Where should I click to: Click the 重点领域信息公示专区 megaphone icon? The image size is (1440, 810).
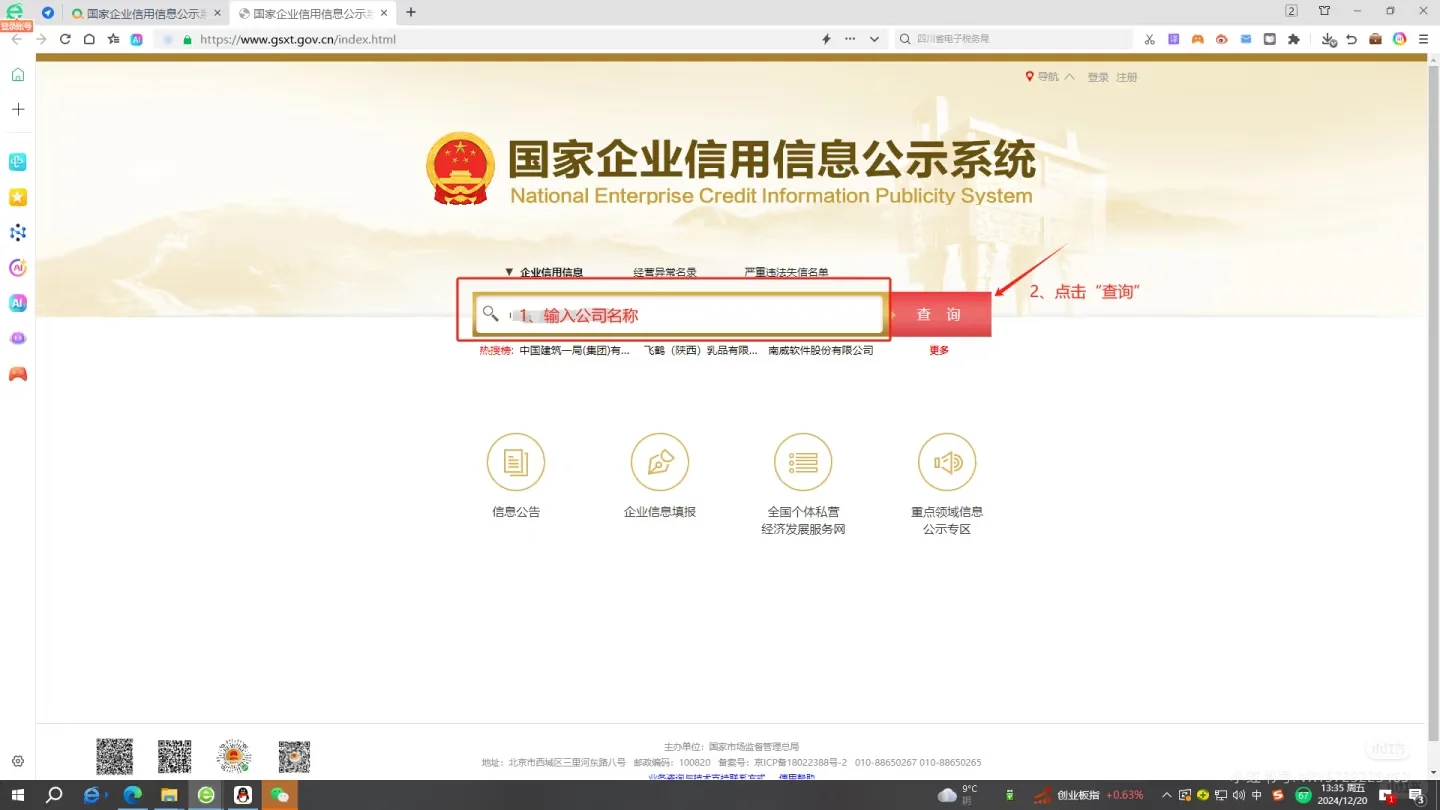point(947,461)
